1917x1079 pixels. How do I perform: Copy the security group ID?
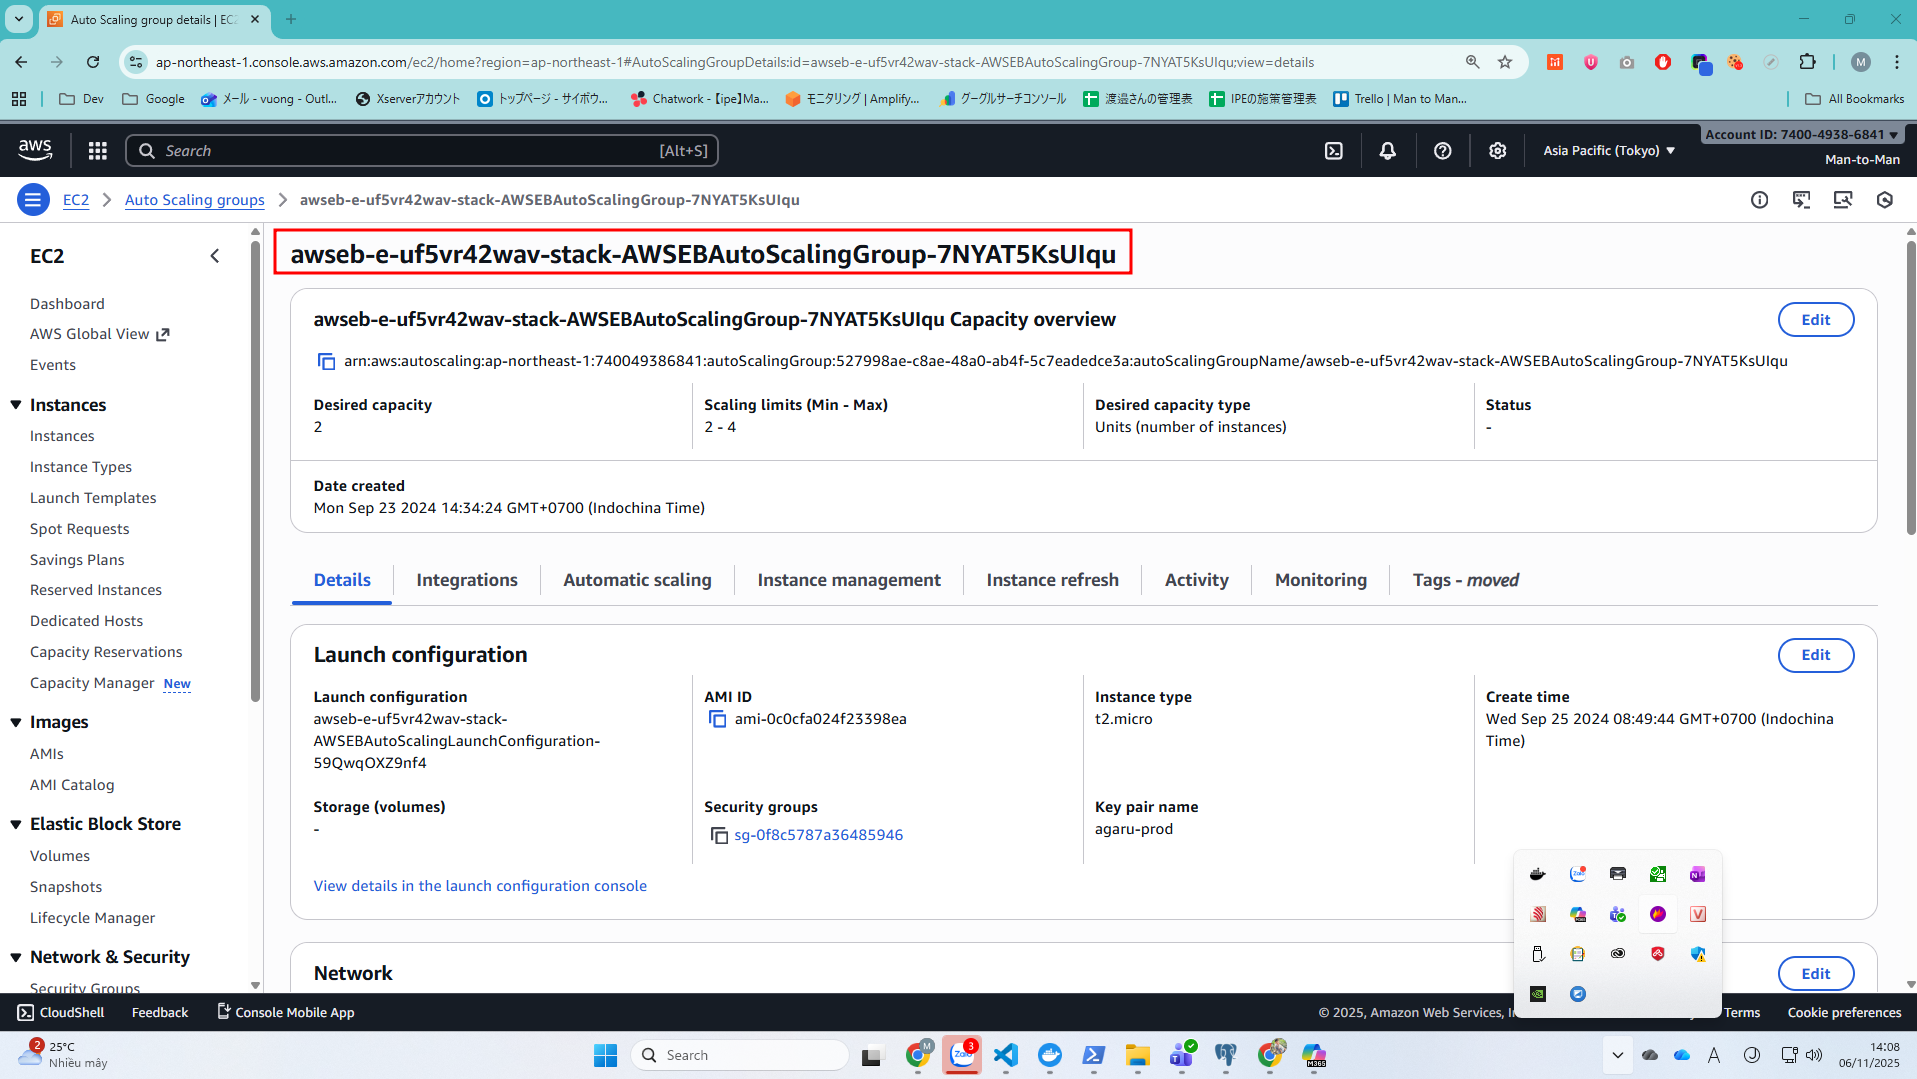tap(718, 835)
